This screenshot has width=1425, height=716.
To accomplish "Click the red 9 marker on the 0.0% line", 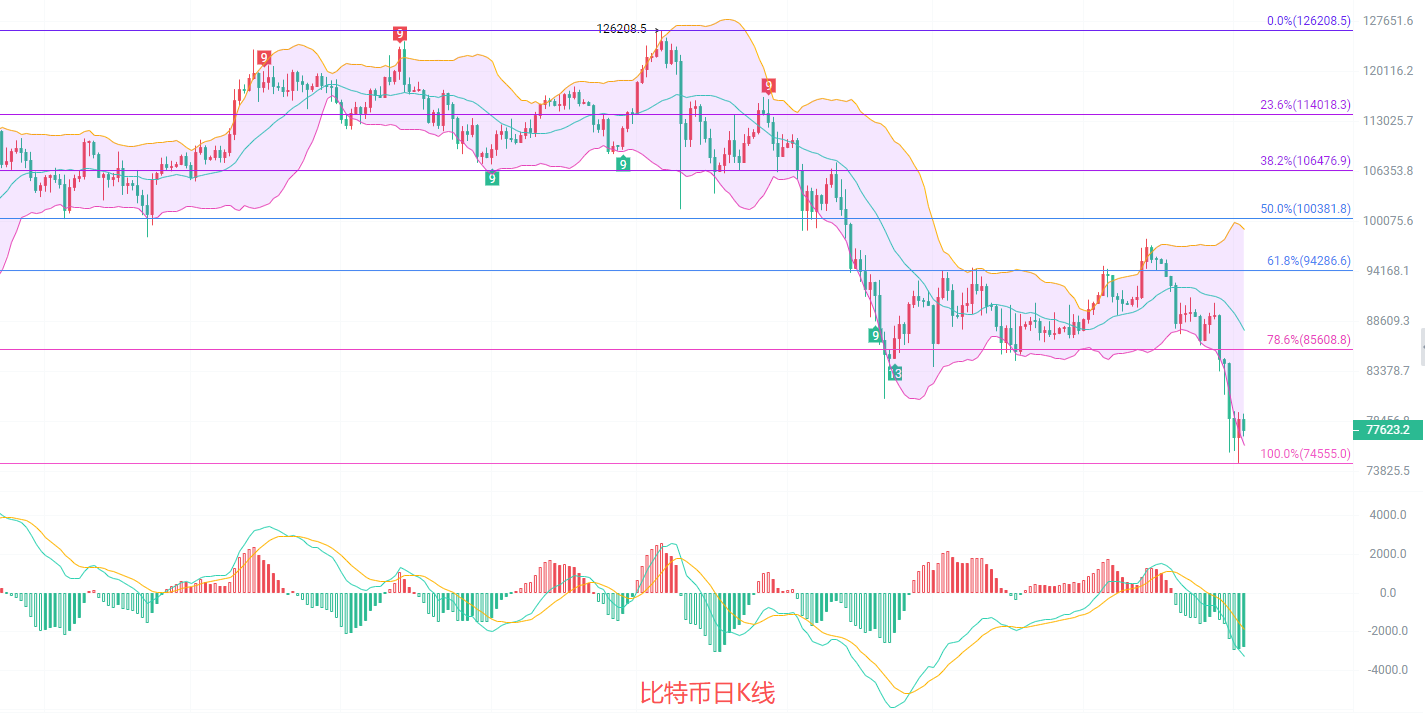I will coord(400,34).
